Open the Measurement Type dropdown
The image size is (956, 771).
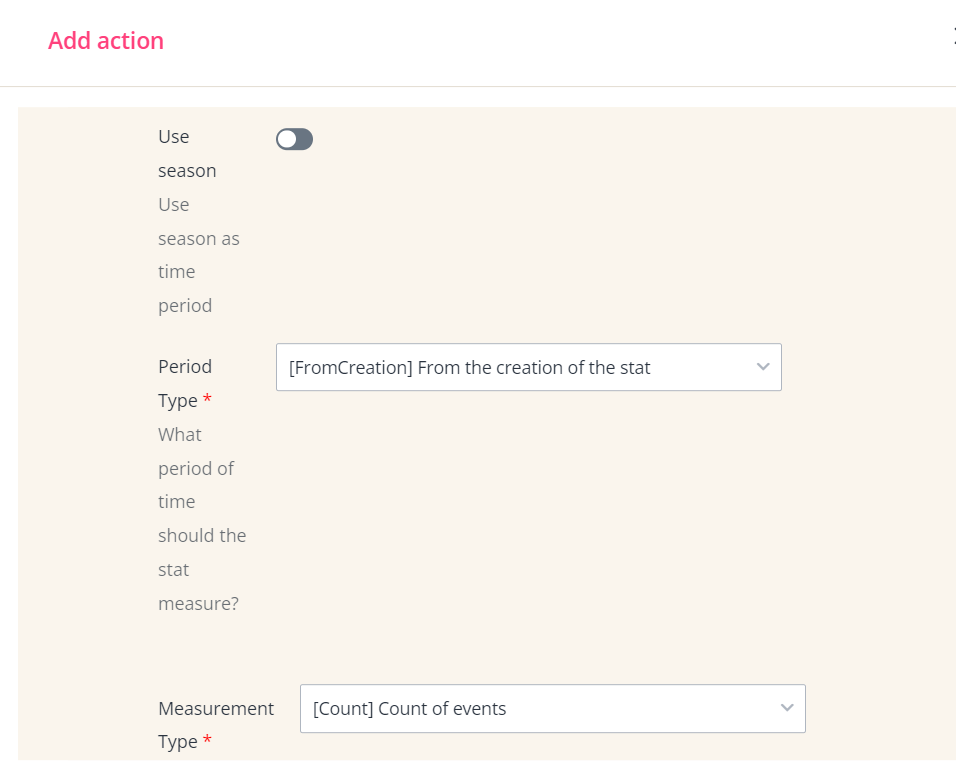tap(552, 708)
